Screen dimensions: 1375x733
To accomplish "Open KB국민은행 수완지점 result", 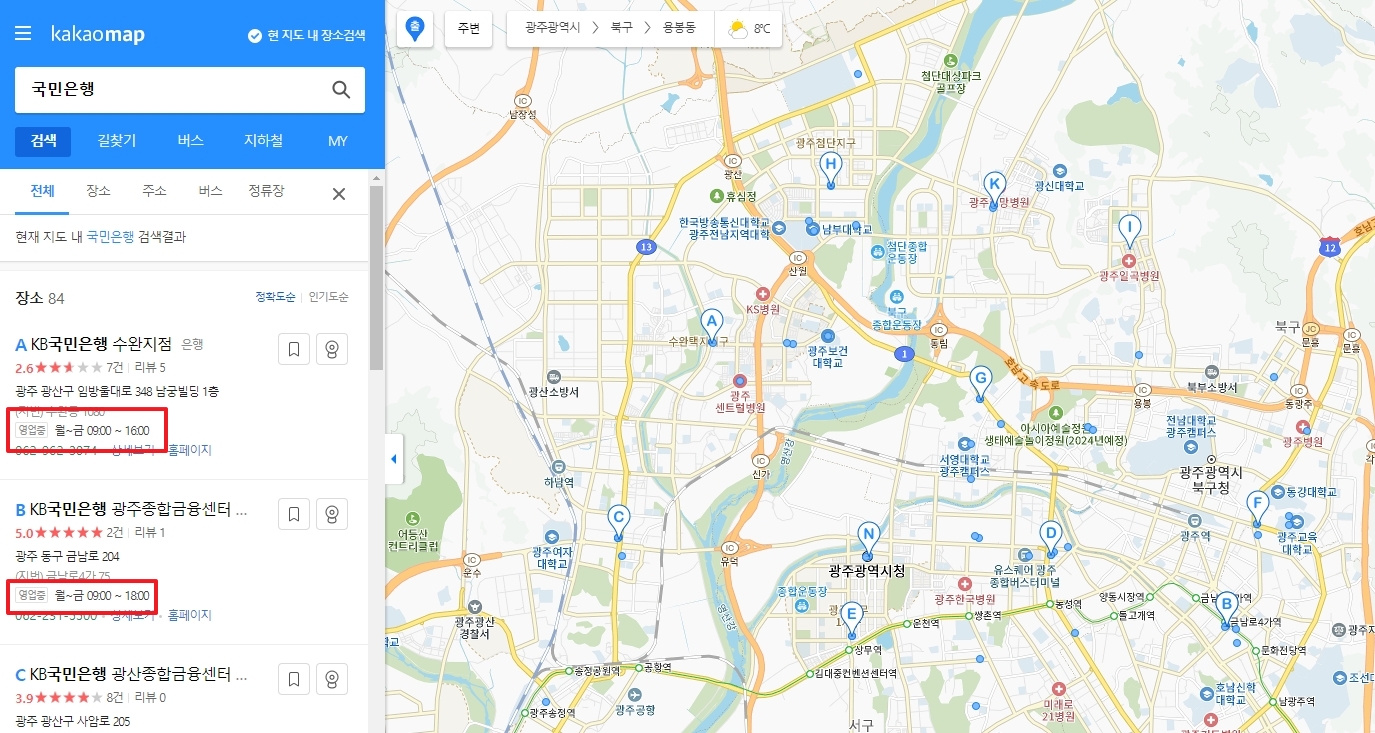I will (x=101, y=345).
